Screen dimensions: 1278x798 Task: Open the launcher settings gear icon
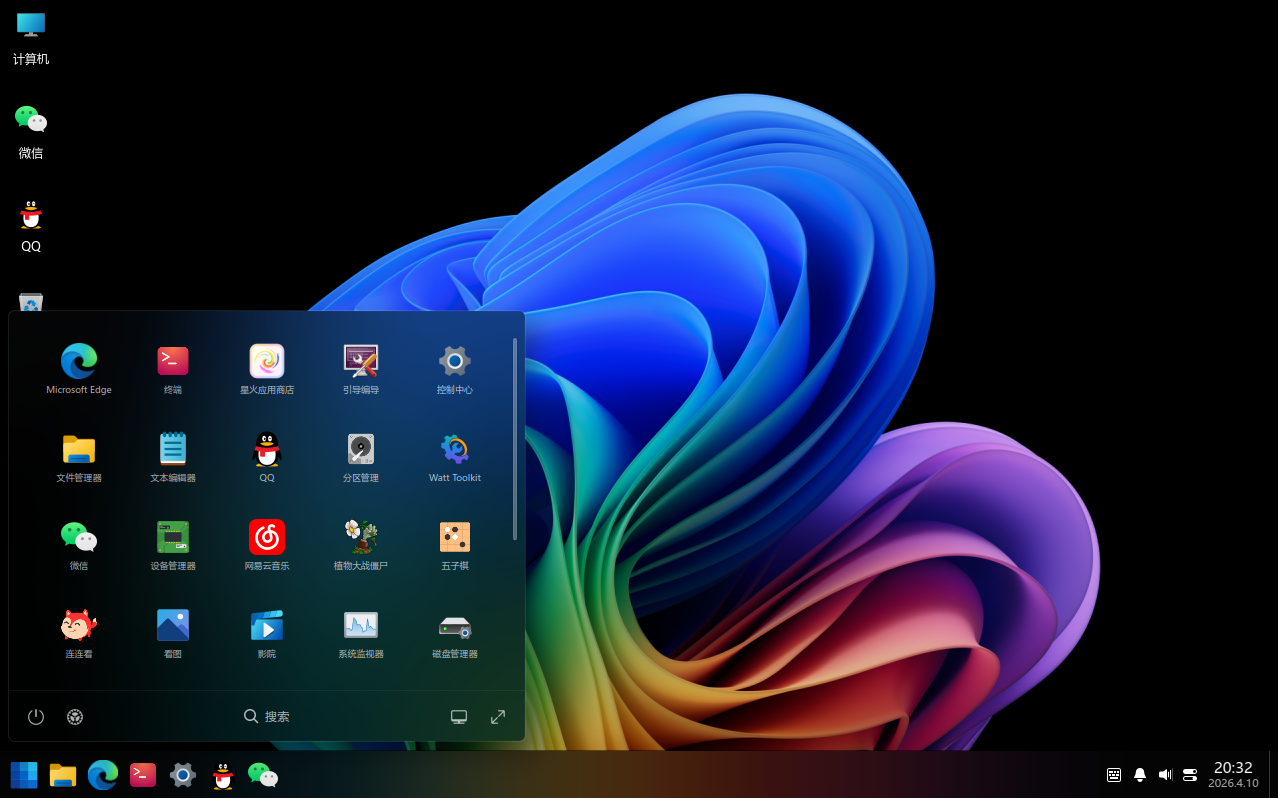pyautogui.click(x=75, y=716)
